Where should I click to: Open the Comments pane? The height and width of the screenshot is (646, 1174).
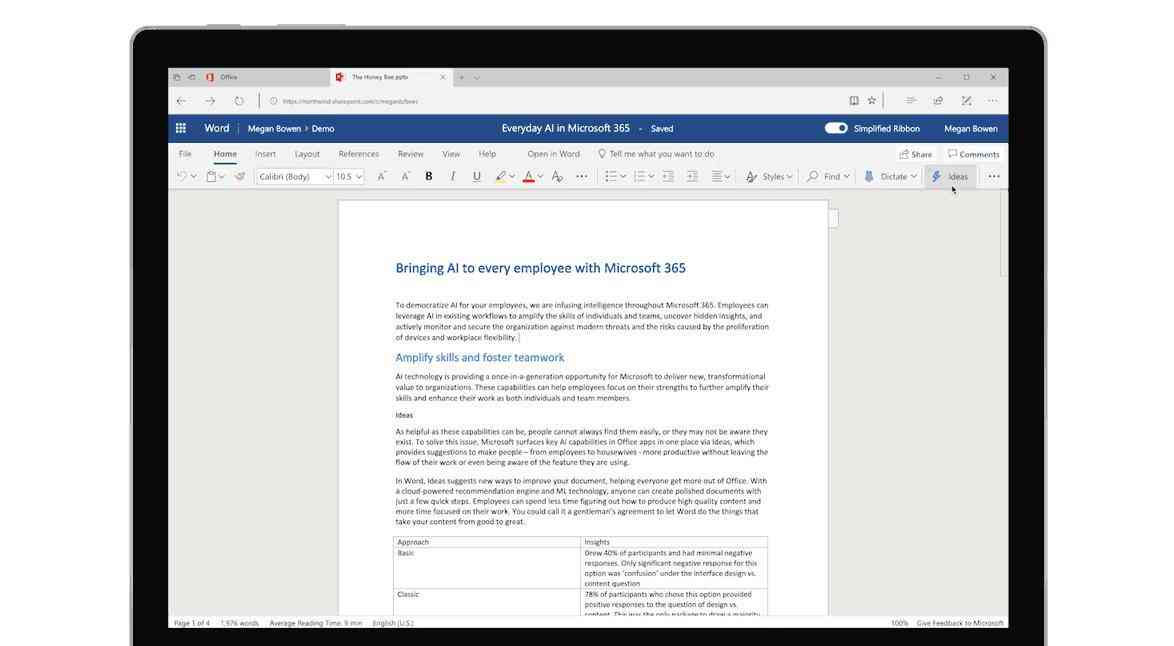(x=973, y=154)
